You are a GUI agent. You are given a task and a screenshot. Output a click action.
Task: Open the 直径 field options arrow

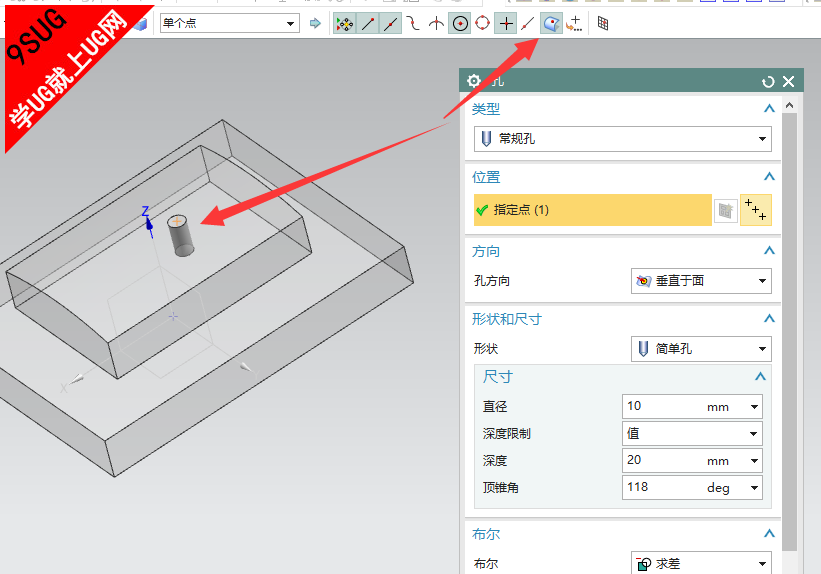click(754, 407)
